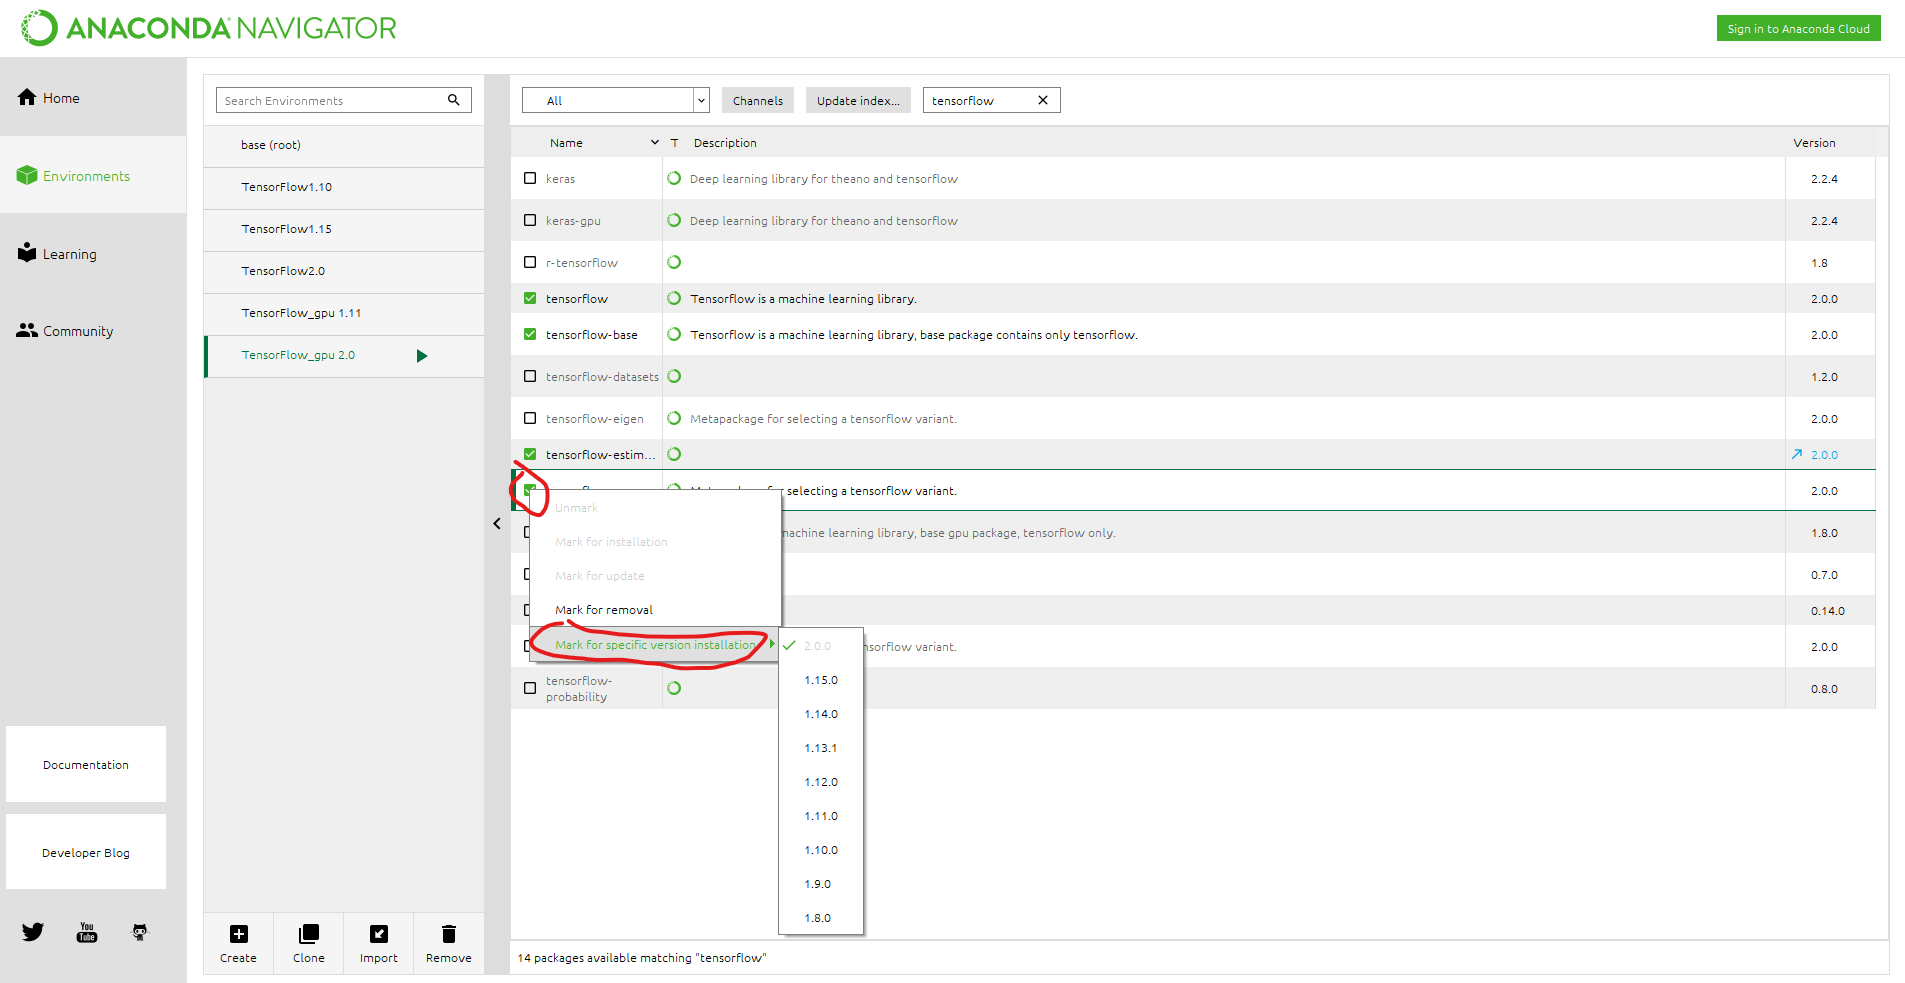Open Environments cube icon
Viewport: 1905px width, 983px height.
(27, 175)
